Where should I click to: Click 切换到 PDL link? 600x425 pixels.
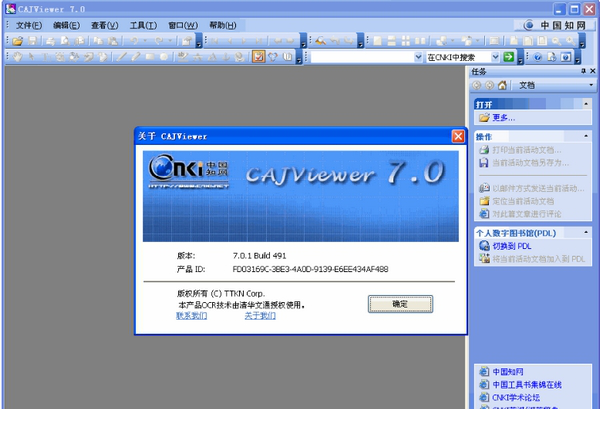coord(512,246)
